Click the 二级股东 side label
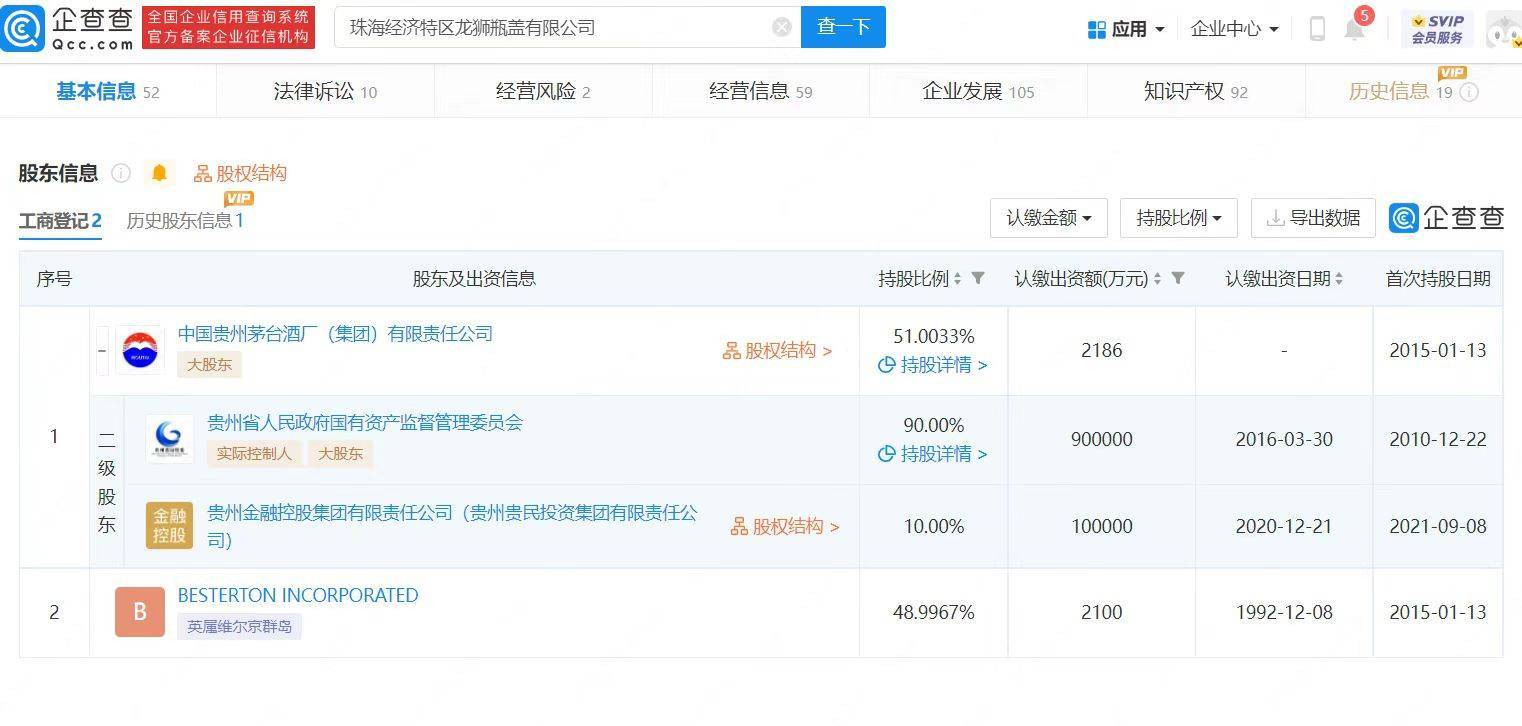 [107, 481]
